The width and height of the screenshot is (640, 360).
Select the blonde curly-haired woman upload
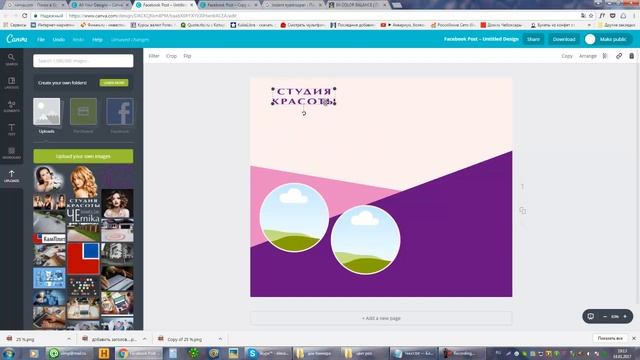(83, 182)
